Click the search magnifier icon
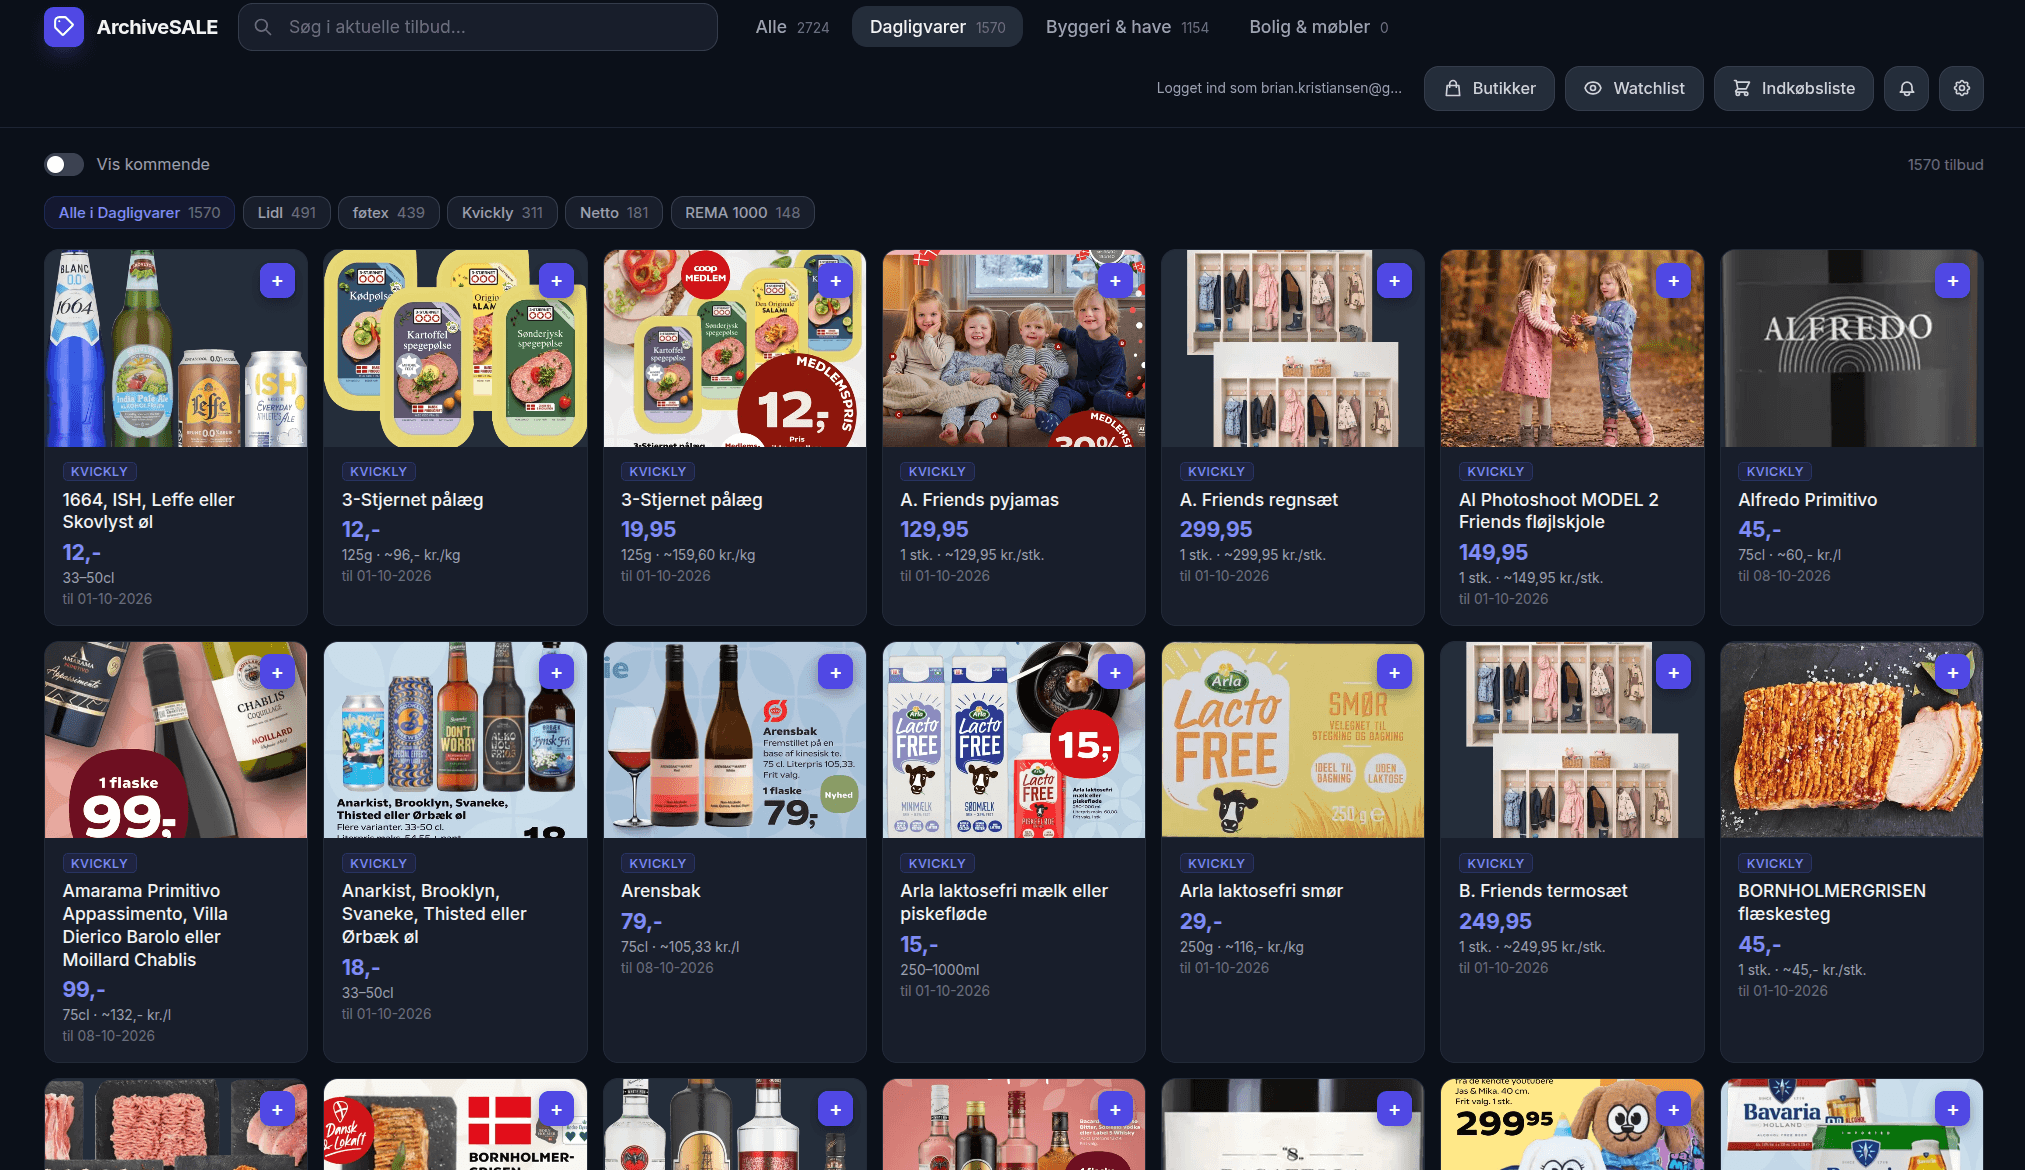Viewport: 2025px width, 1170px height. click(263, 27)
